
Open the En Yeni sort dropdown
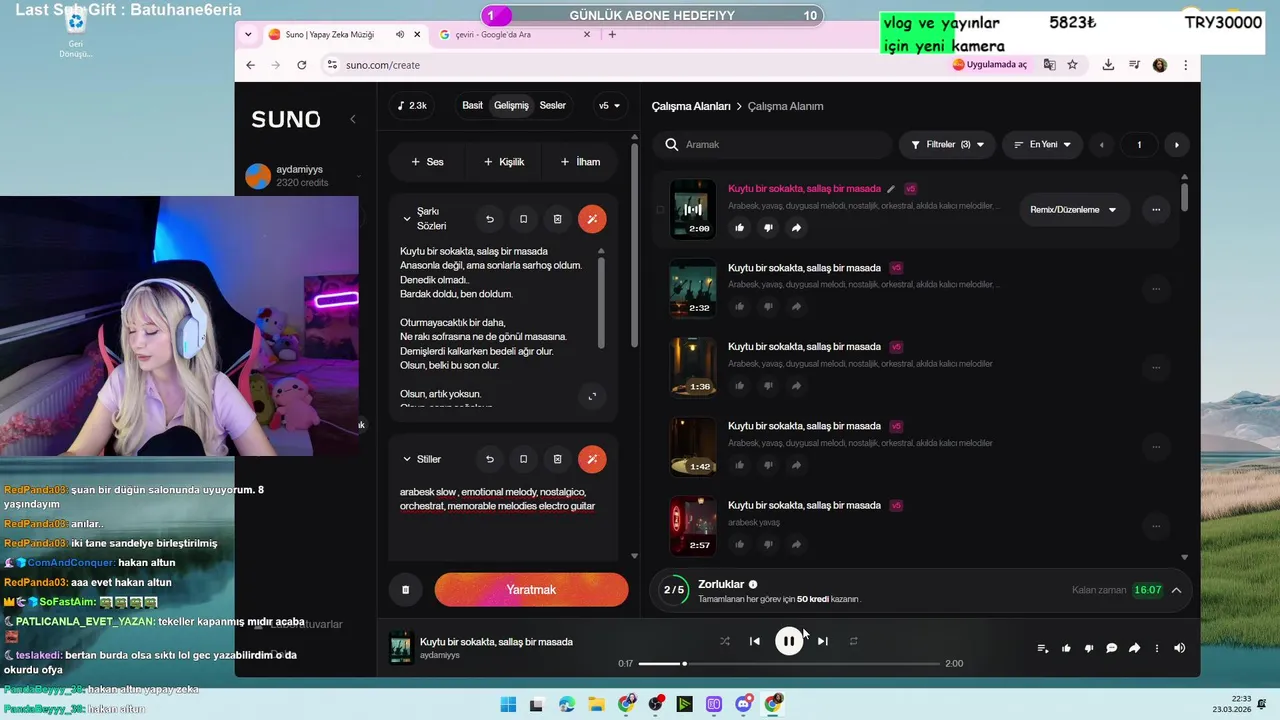[1042, 145]
